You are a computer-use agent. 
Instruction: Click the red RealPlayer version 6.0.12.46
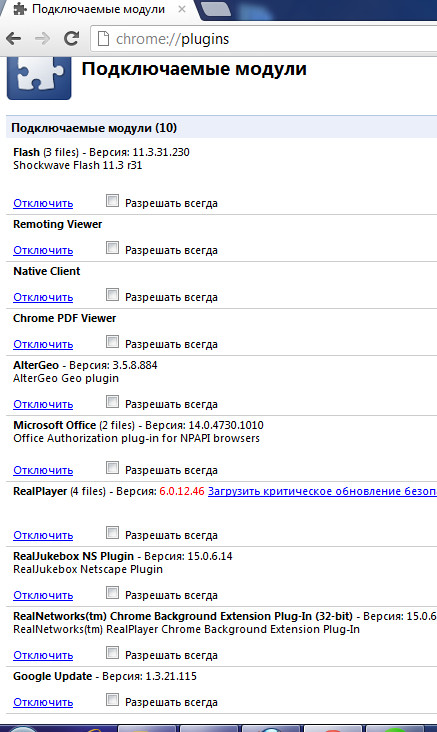(182, 491)
